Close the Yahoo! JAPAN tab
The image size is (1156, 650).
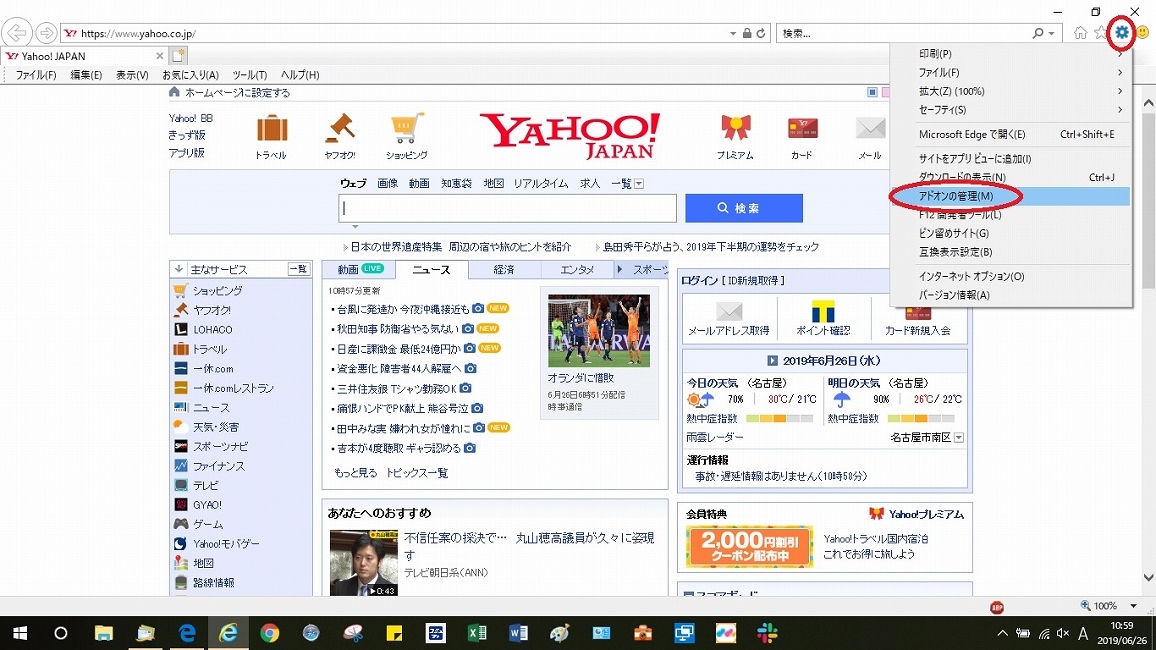click(x=159, y=56)
